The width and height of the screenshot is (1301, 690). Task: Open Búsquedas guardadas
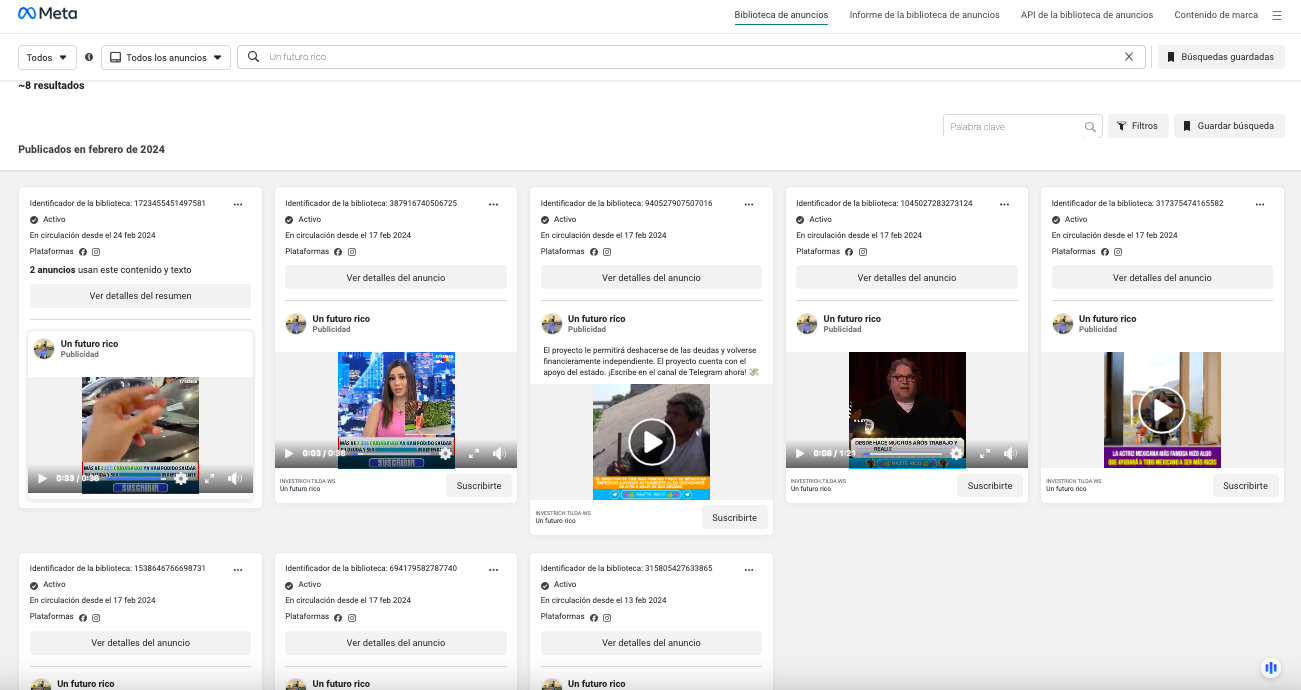[x=1221, y=57]
